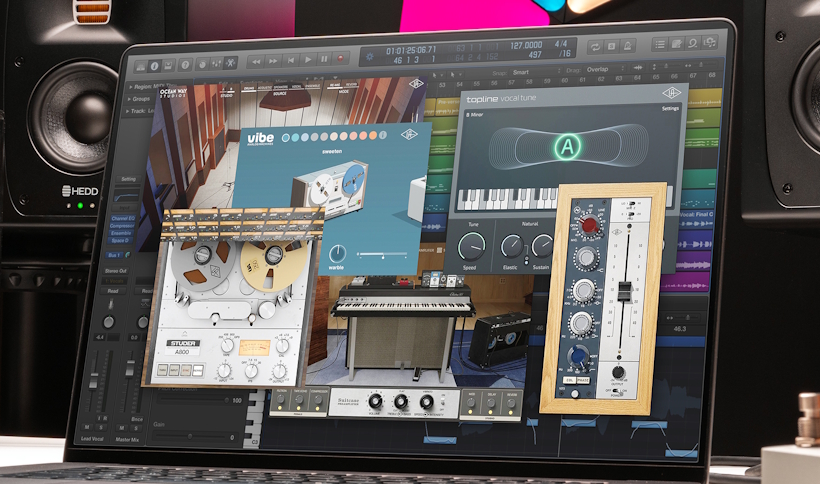Toggle Solo mode S button in control bar
820x484 pixels.
pyautogui.click(x=611, y=47)
